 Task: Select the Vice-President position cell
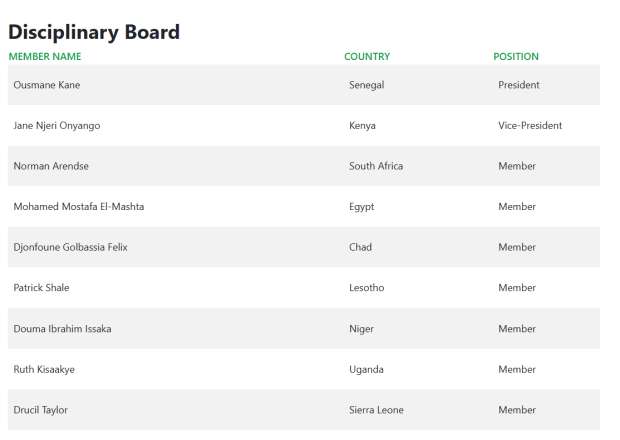tap(530, 126)
